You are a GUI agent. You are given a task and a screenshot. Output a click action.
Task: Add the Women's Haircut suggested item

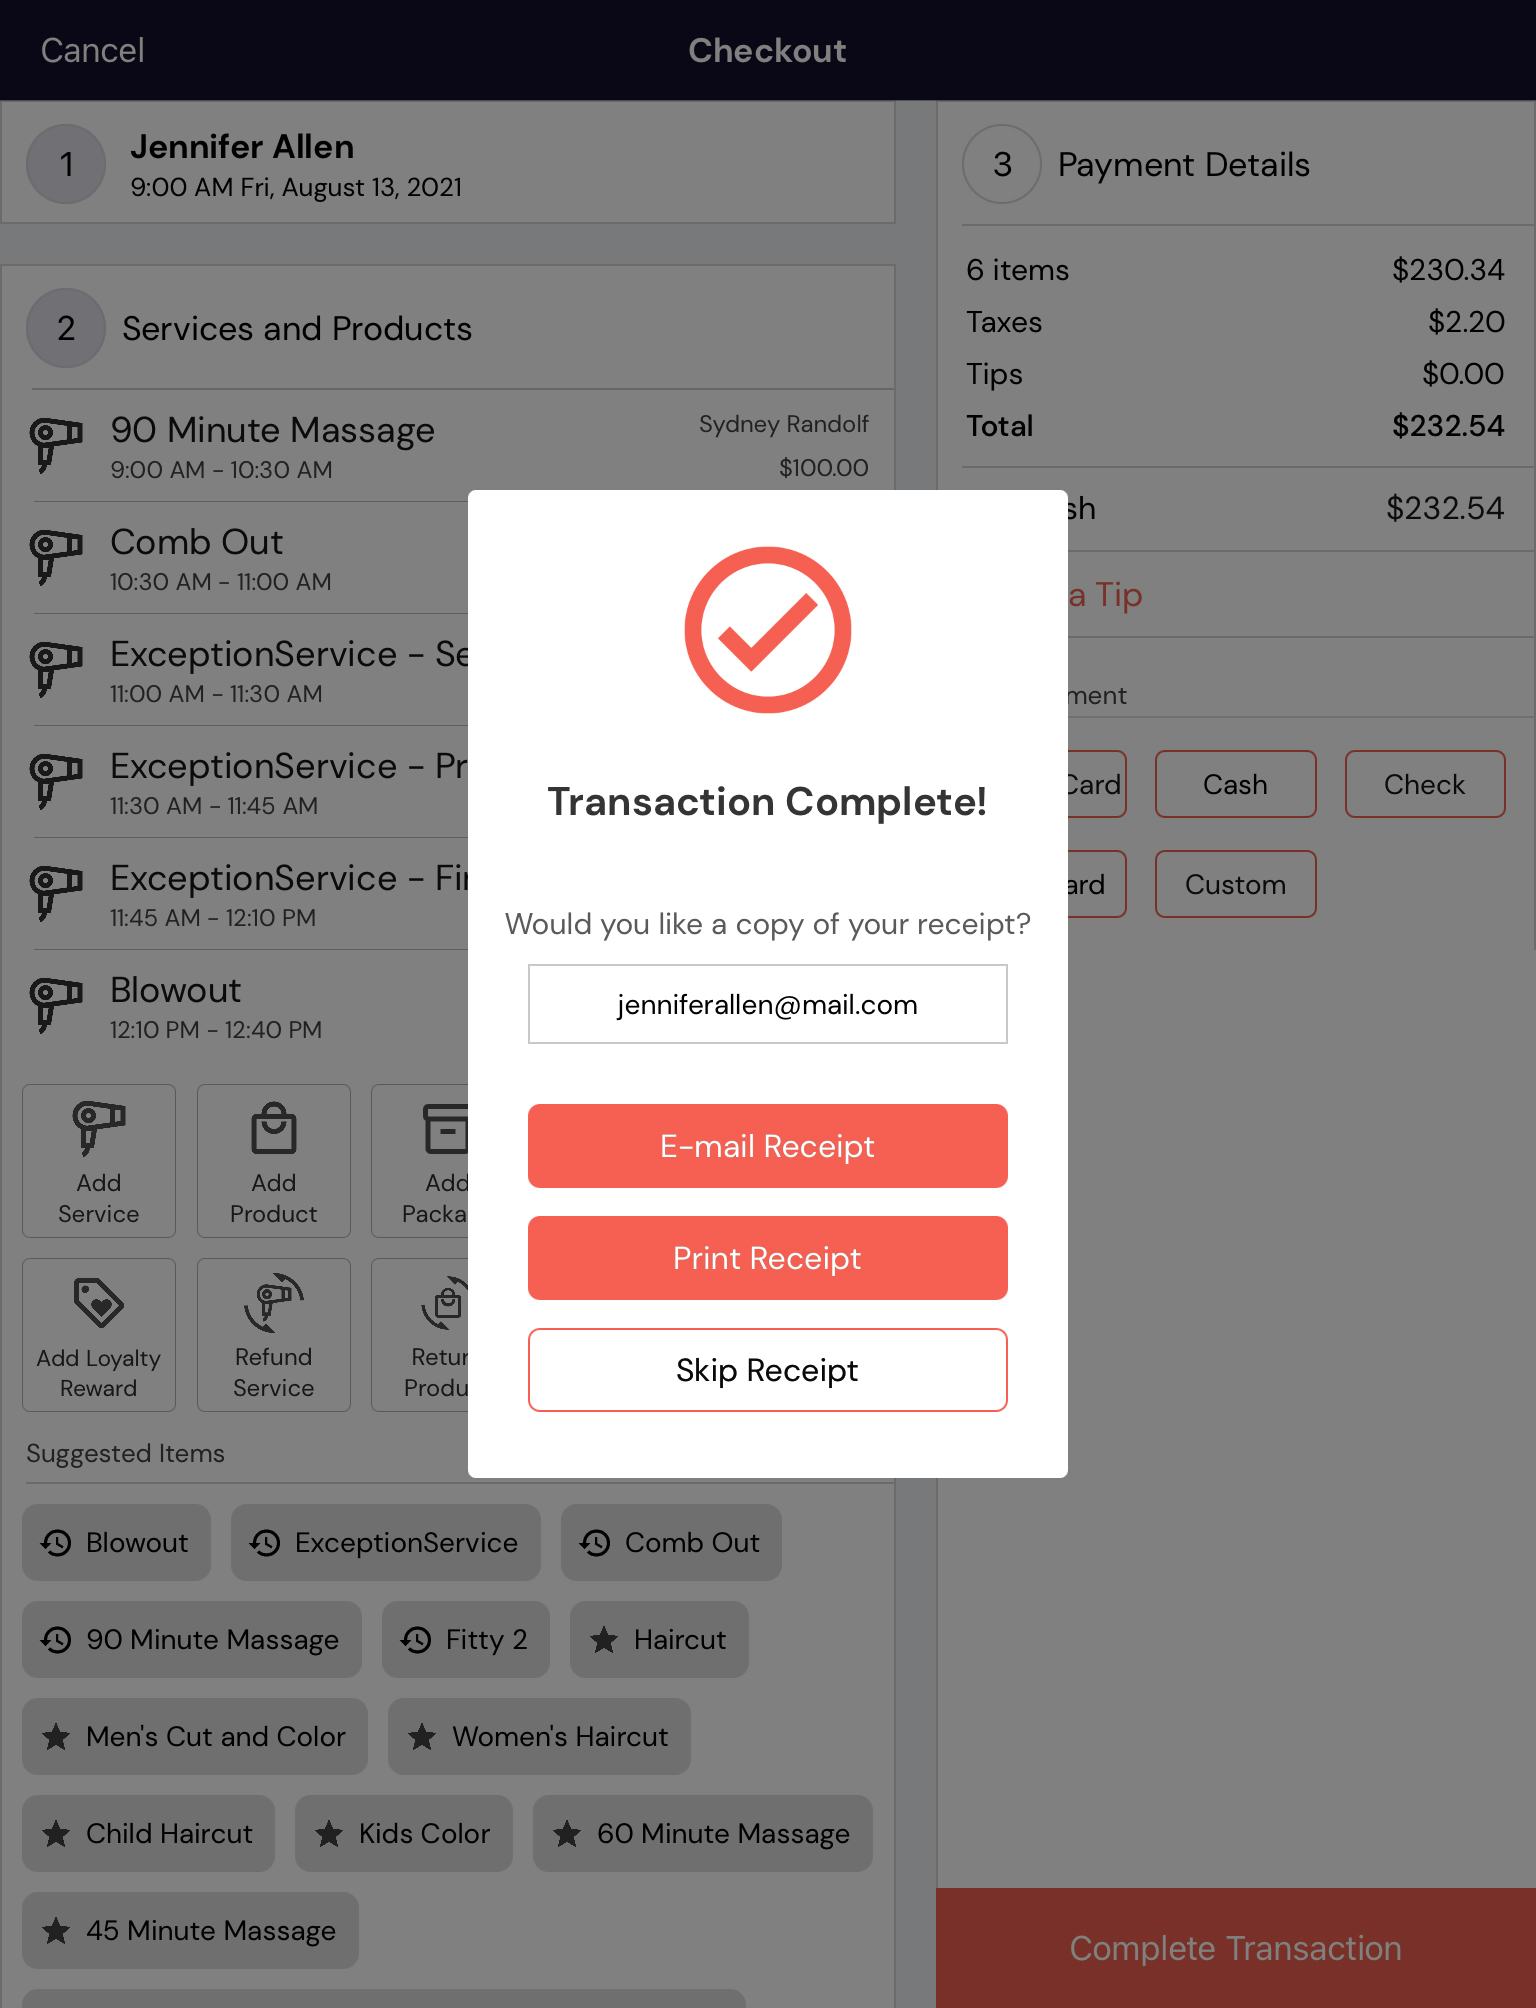tap(539, 1736)
